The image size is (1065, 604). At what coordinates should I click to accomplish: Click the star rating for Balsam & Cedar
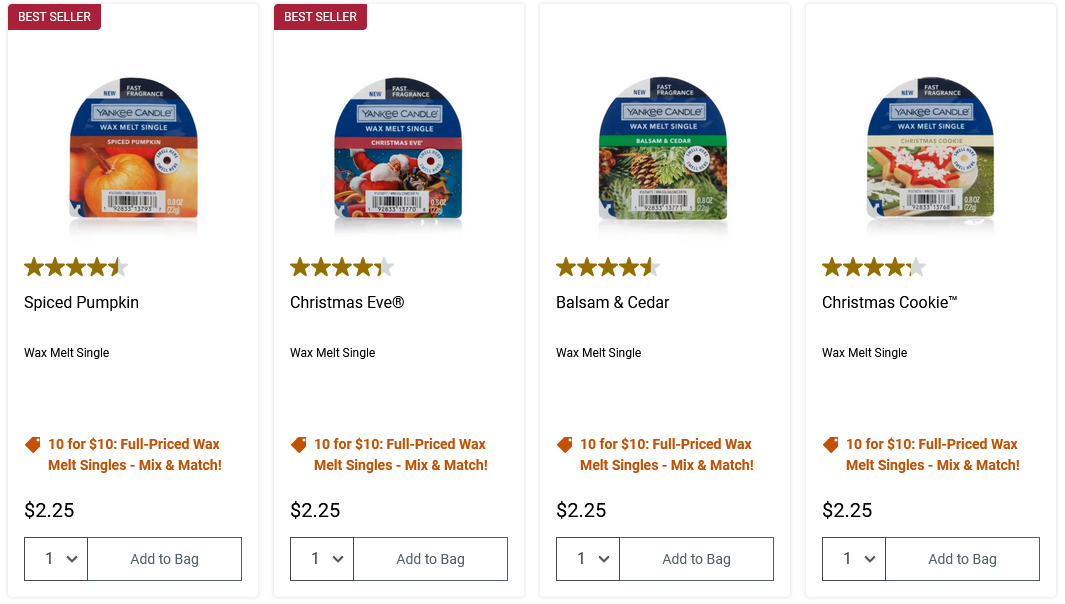coord(608,267)
